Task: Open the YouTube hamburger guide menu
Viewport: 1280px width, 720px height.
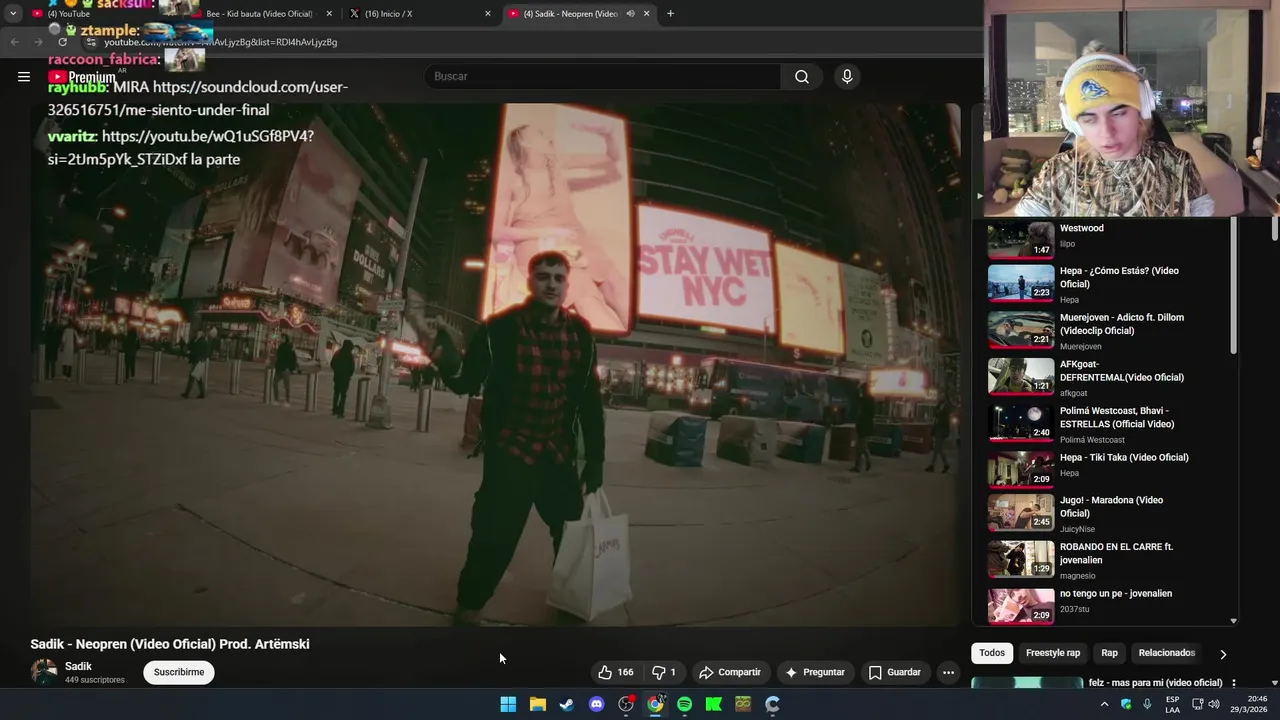Action: tap(24, 76)
